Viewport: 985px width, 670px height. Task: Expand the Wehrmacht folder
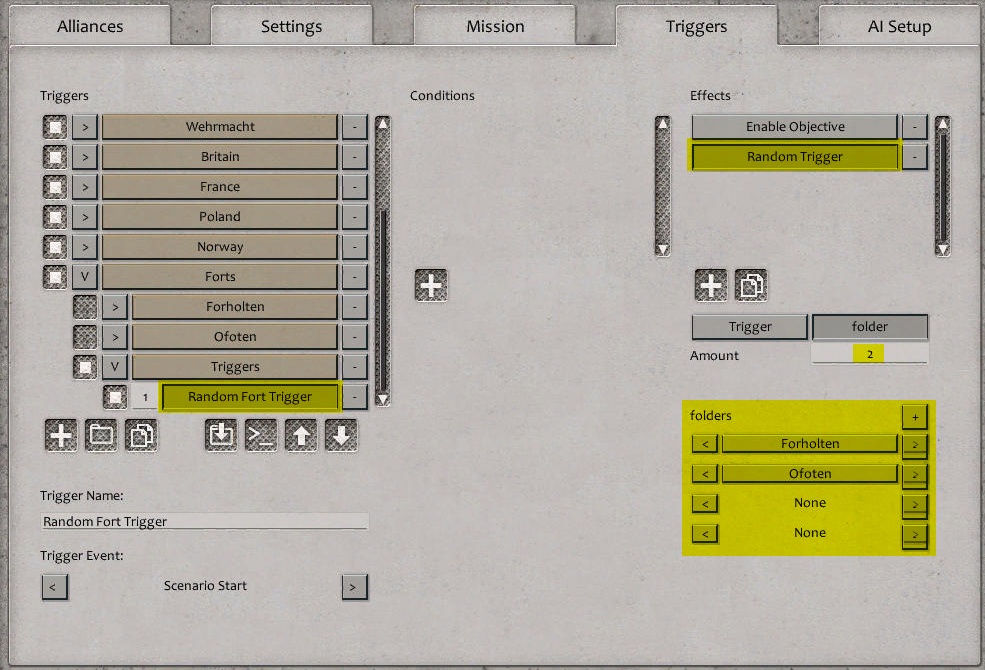coord(85,127)
